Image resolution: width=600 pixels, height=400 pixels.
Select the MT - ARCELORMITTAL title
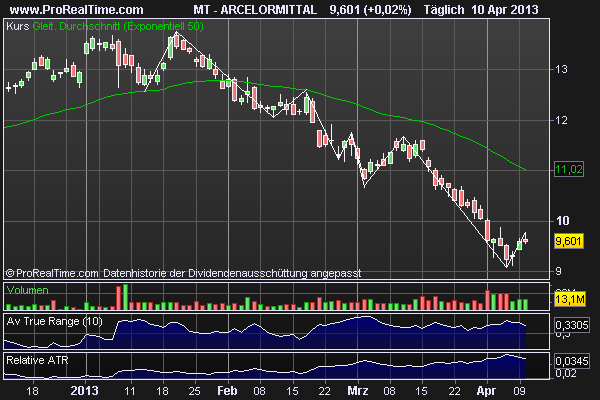tap(255, 10)
